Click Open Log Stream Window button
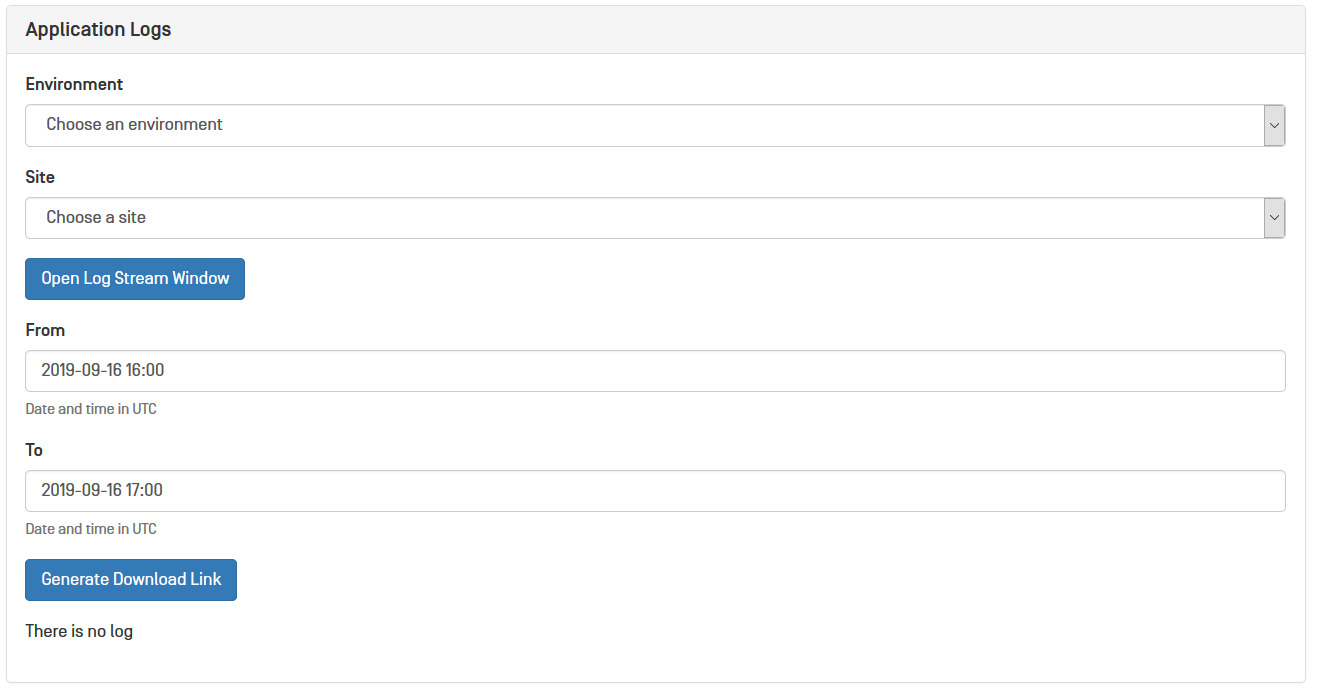This screenshot has width=1324, height=694. [135, 279]
